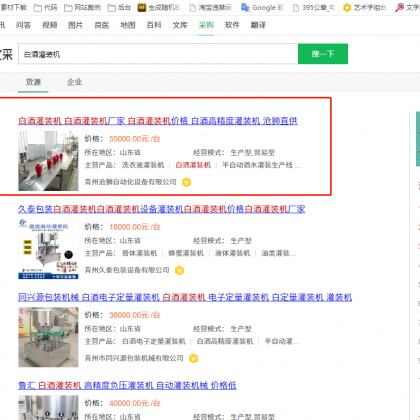Open the 同兴源包装机械 listing title
The image size is (420, 420).
pyautogui.click(x=185, y=297)
